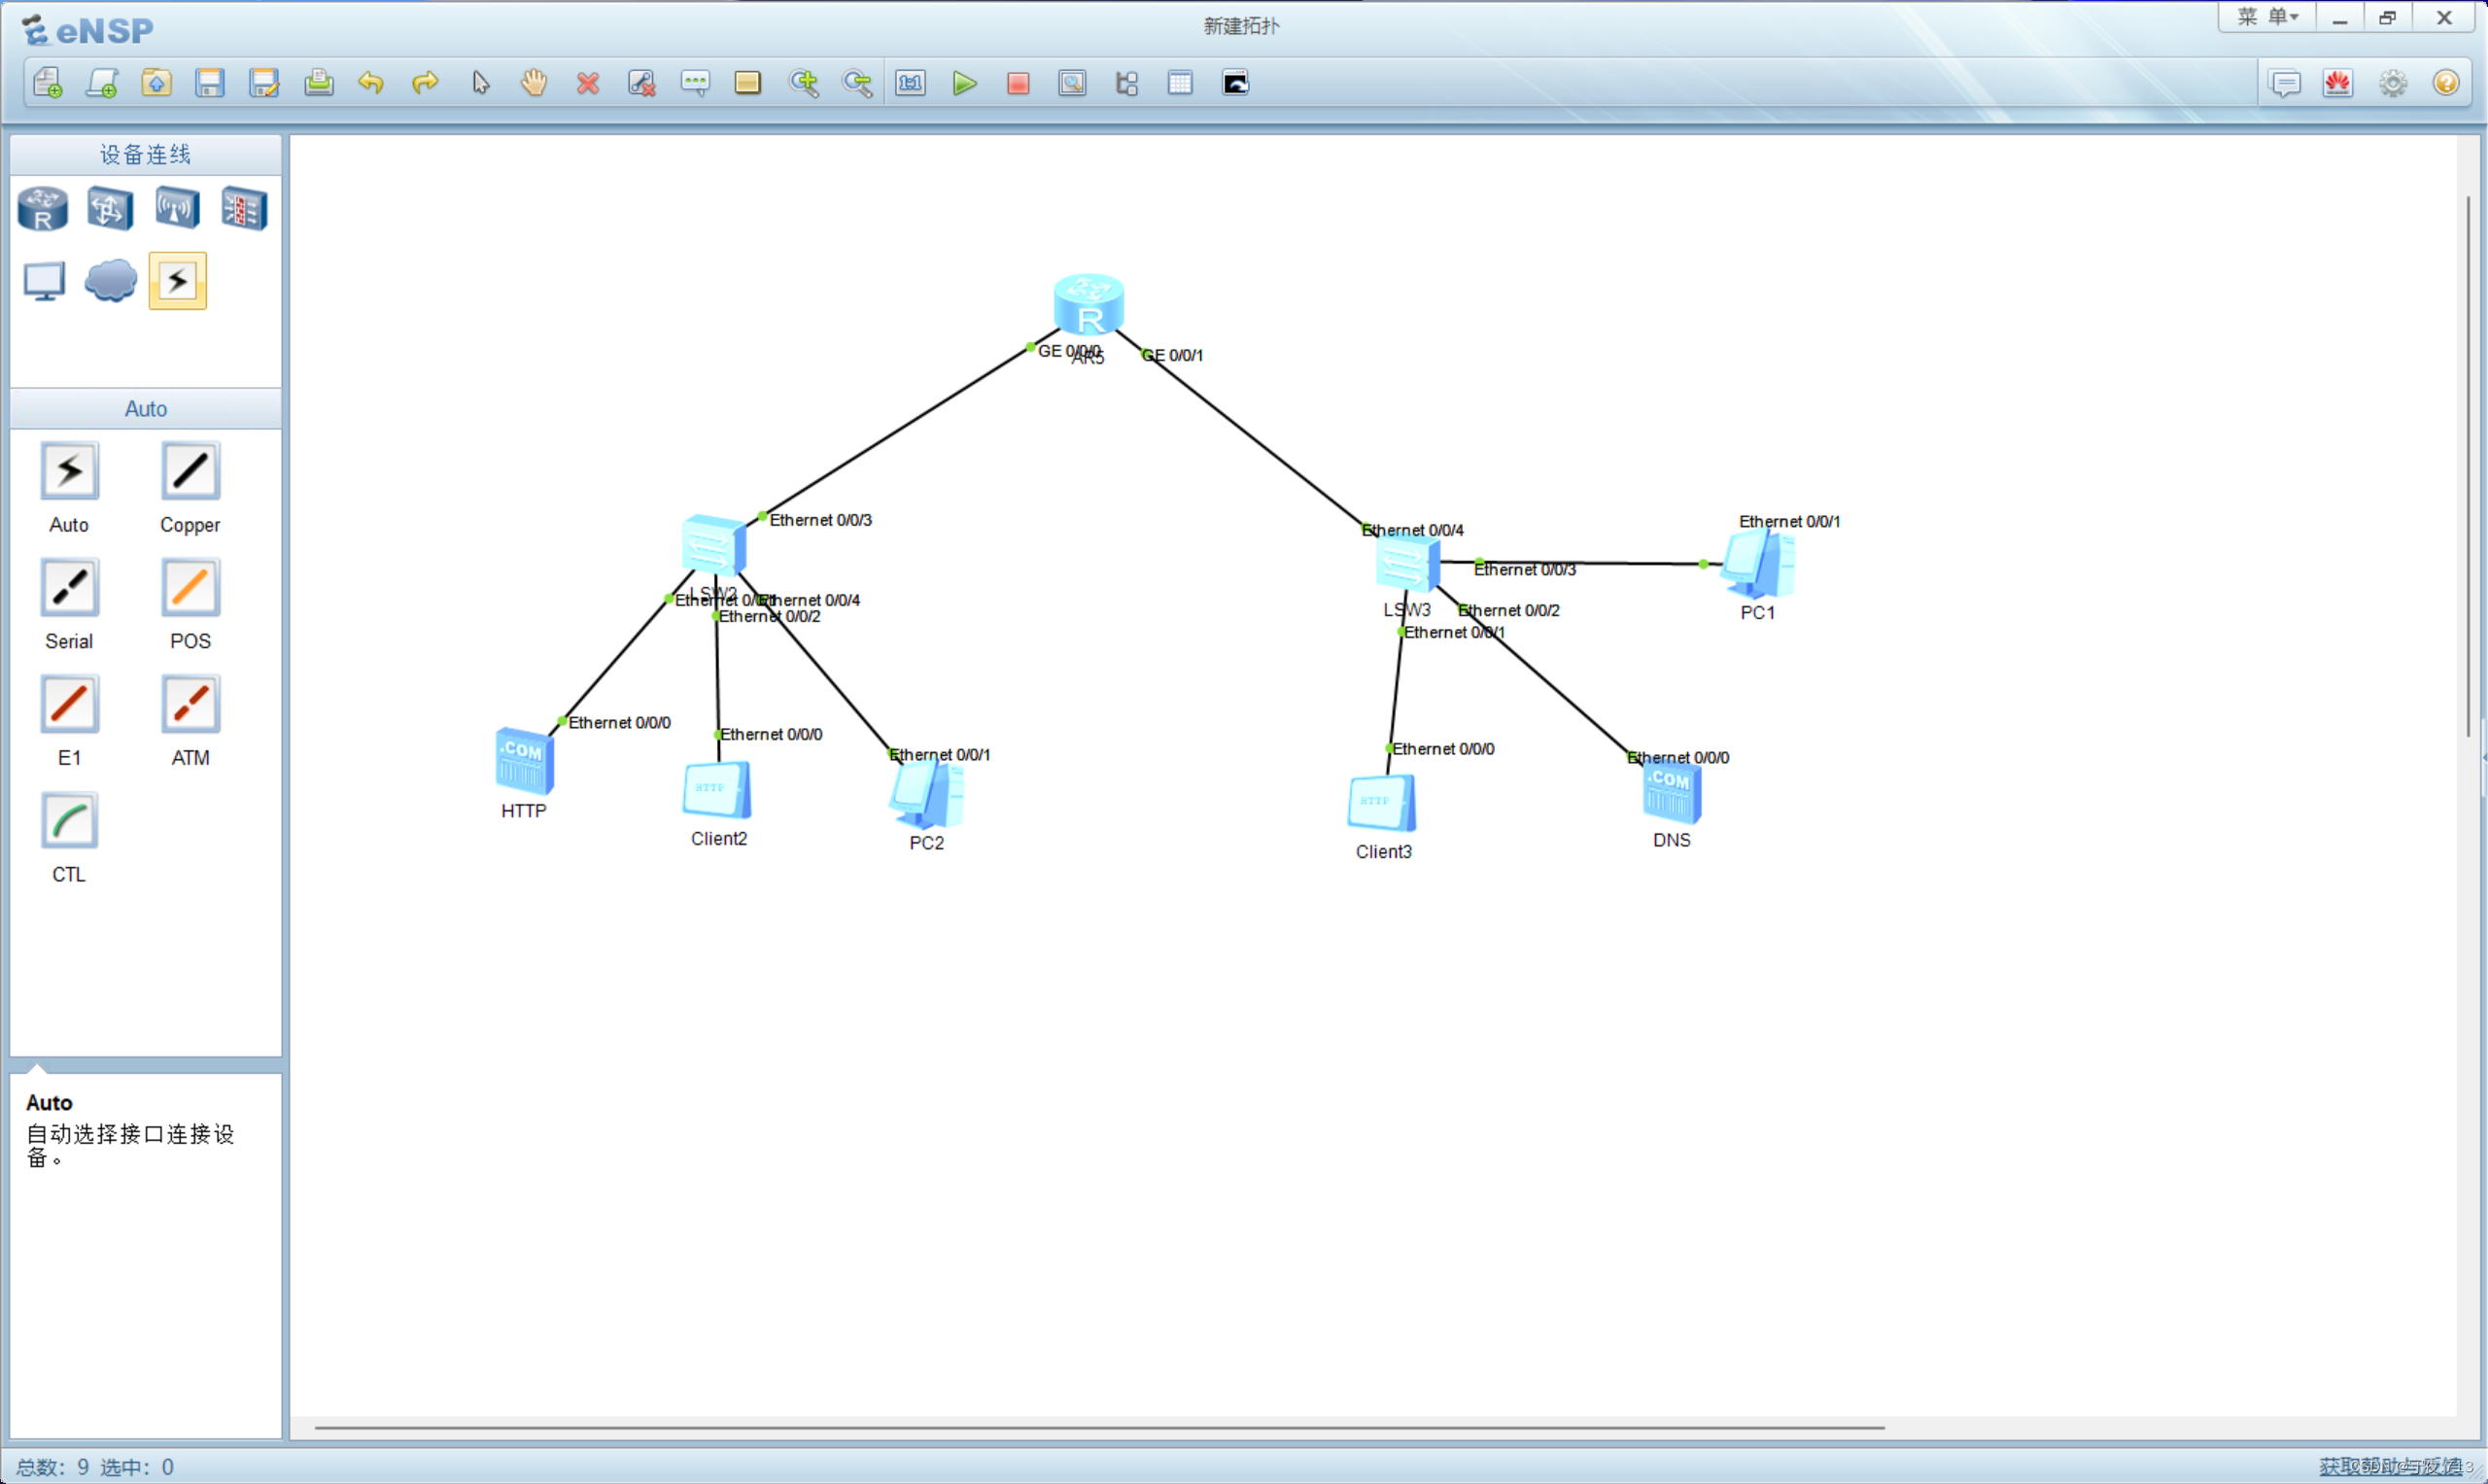
Task: Select the HTTP server device
Action: pos(524,761)
